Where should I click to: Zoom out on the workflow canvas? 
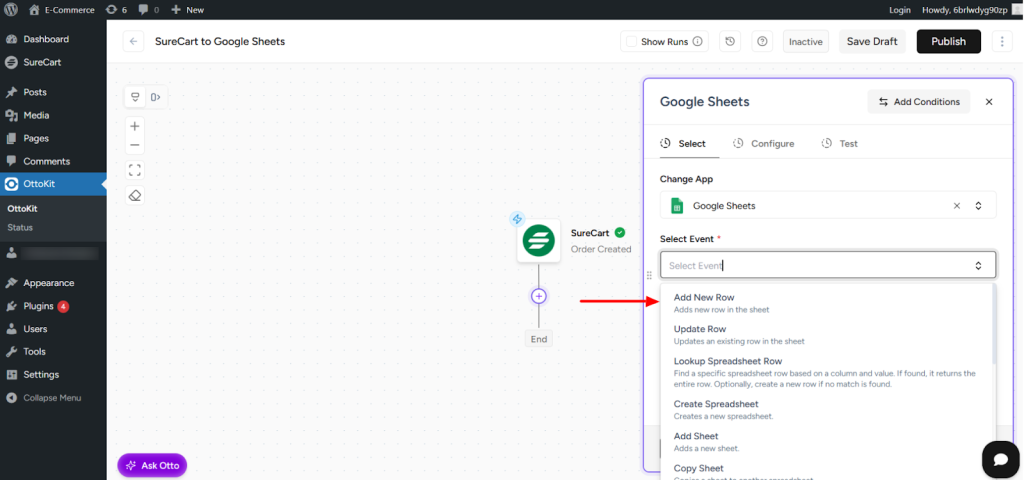pos(135,146)
